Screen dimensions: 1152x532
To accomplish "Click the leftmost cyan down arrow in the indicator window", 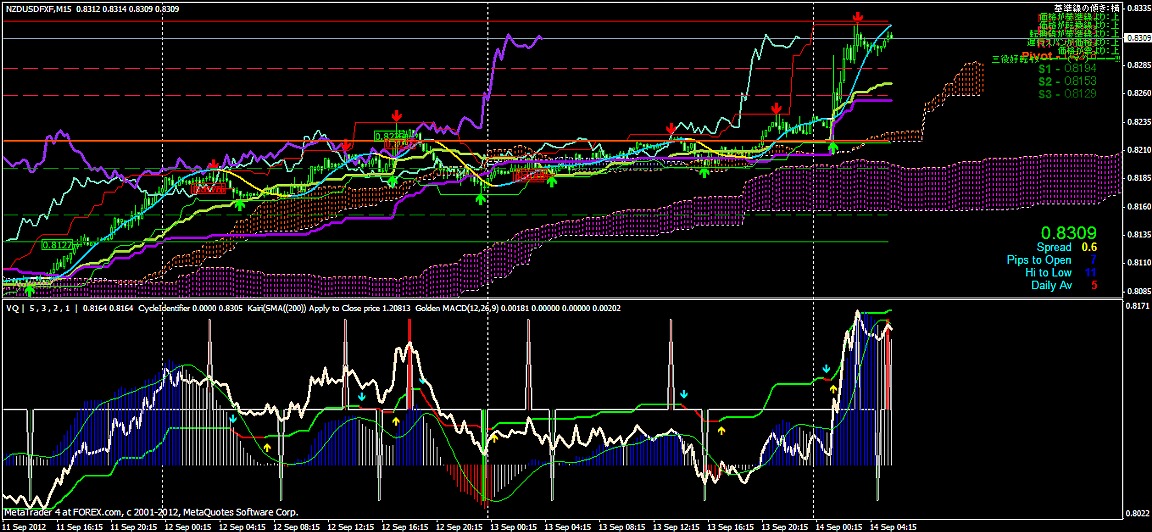I will click(x=232, y=419).
